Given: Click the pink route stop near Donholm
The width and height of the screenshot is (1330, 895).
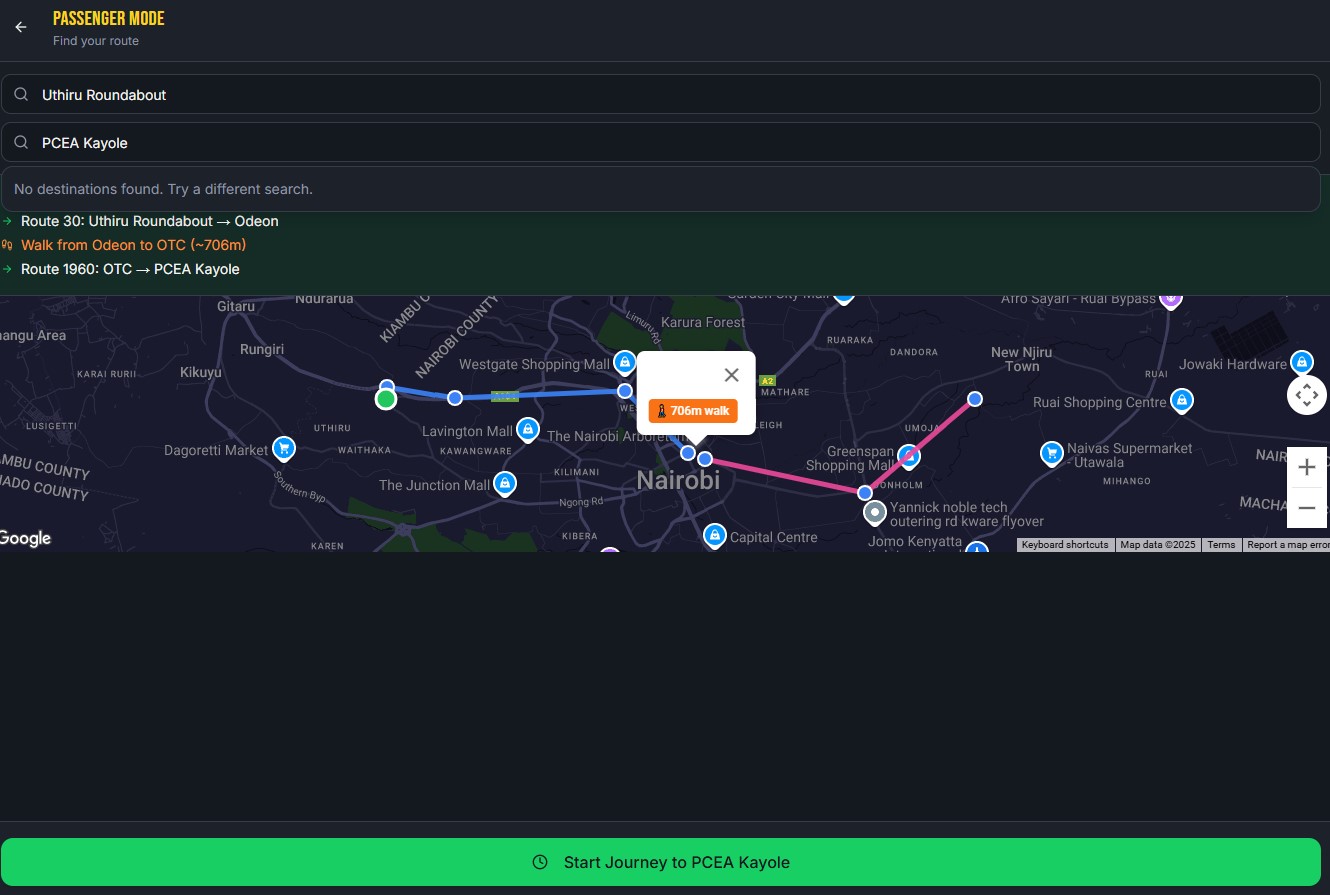Looking at the screenshot, I should 865,493.
